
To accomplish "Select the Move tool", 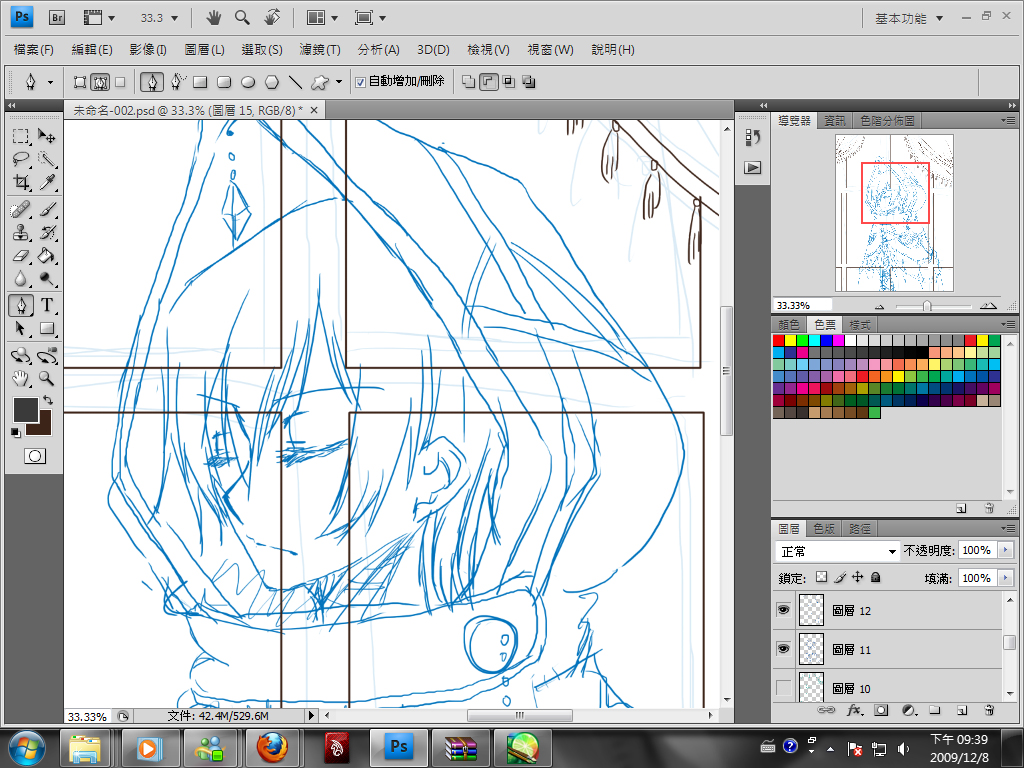I will pyautogui.click(x=46, y=136).
